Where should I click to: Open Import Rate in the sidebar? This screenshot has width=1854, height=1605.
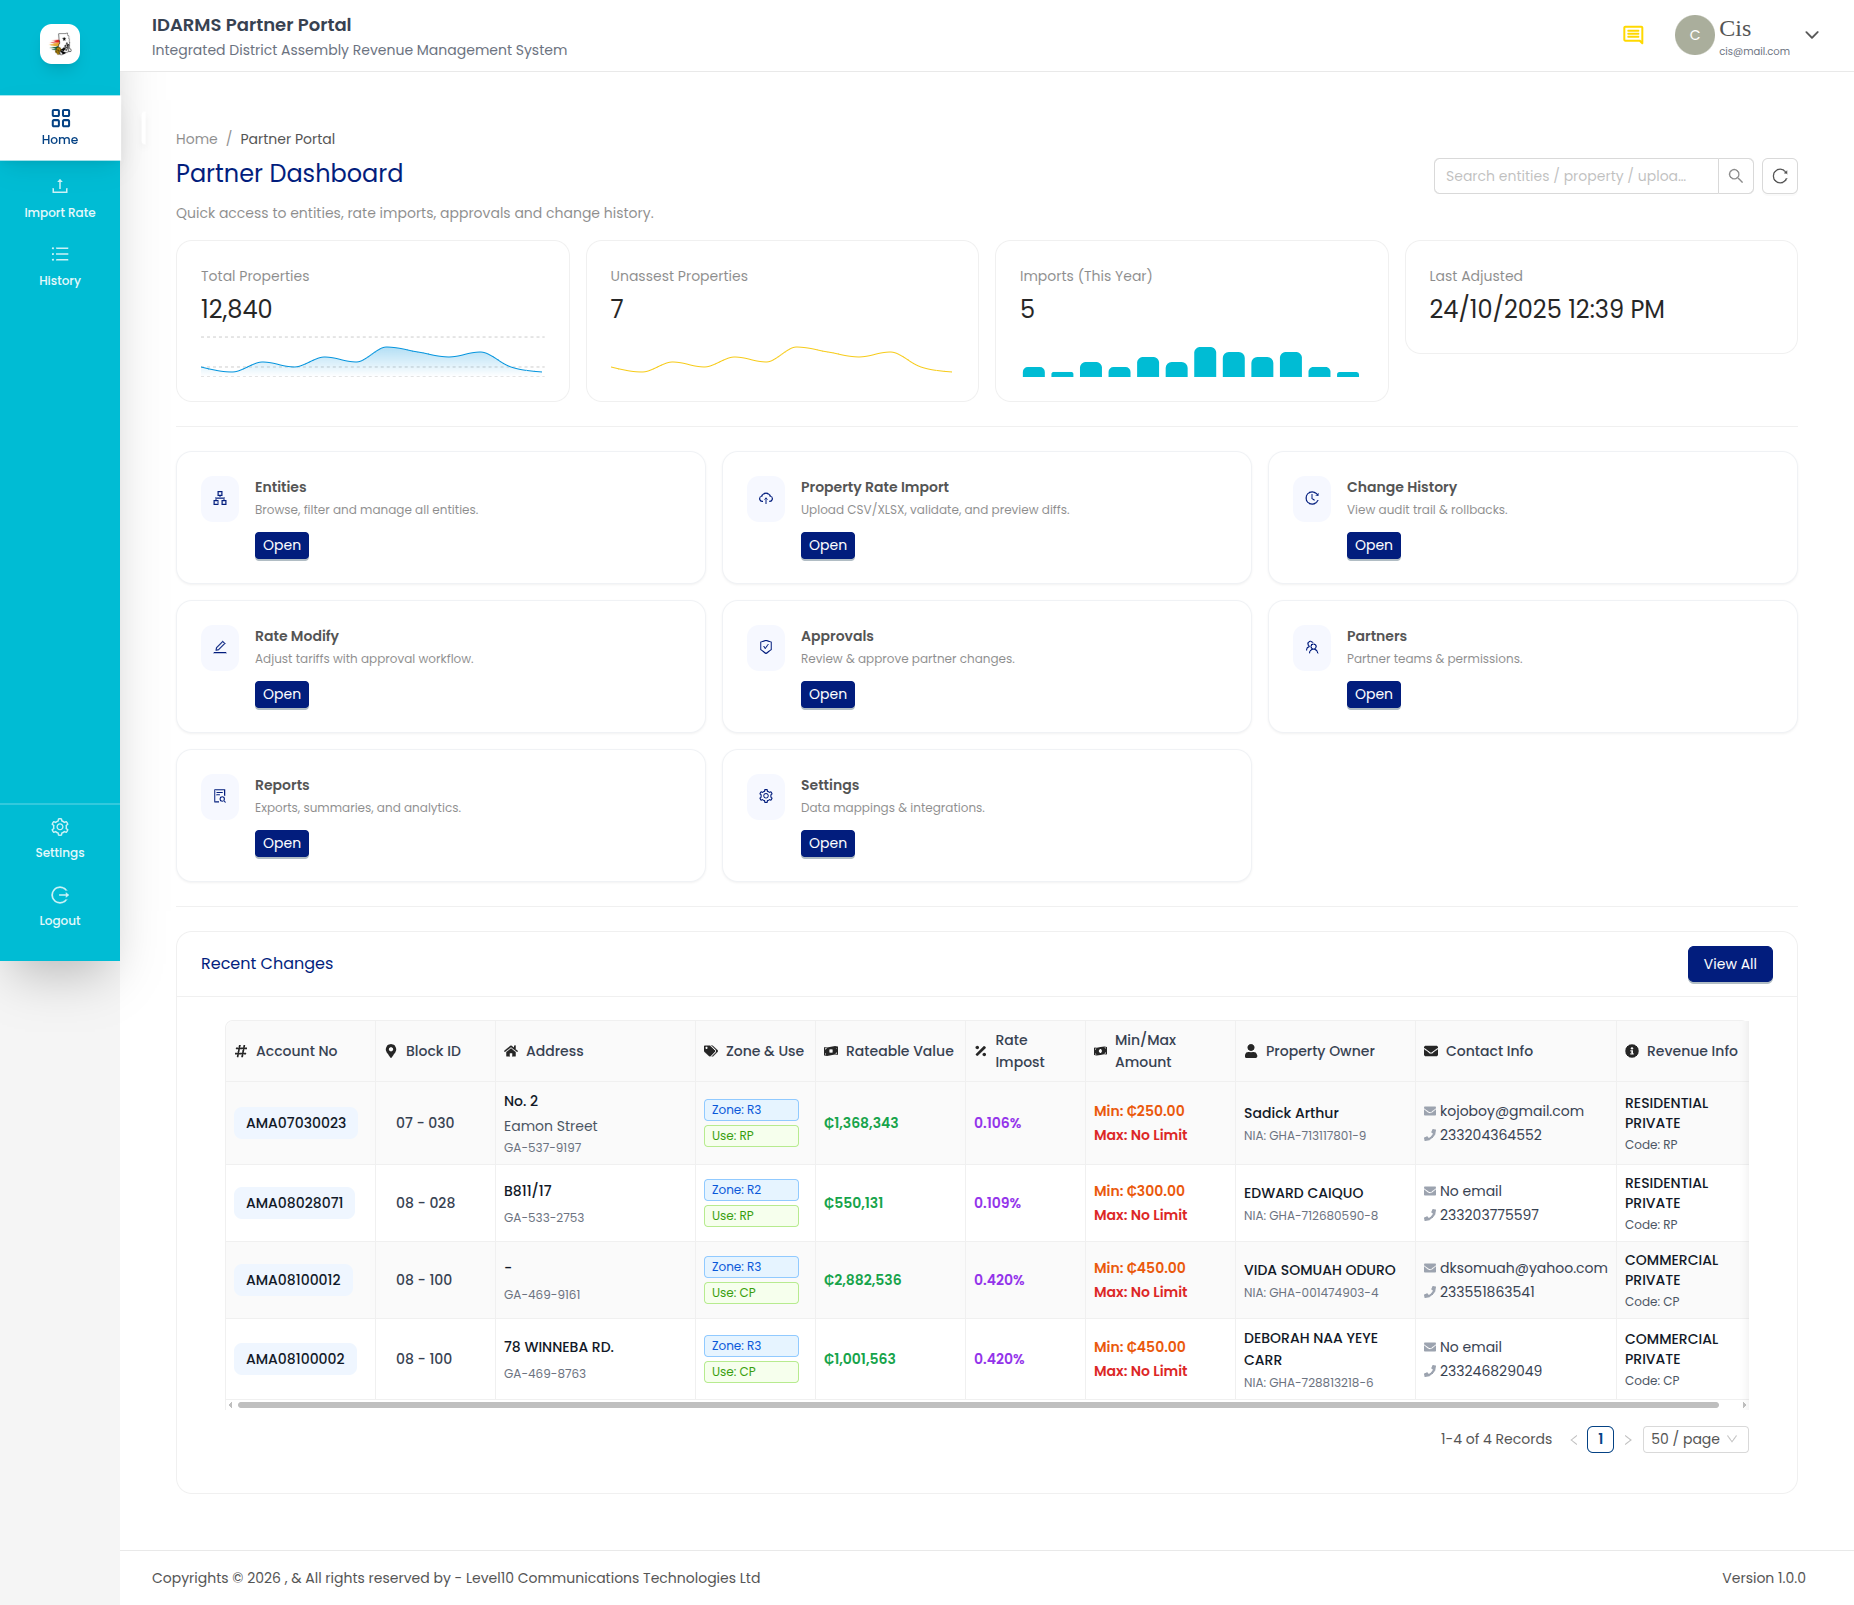60,198
